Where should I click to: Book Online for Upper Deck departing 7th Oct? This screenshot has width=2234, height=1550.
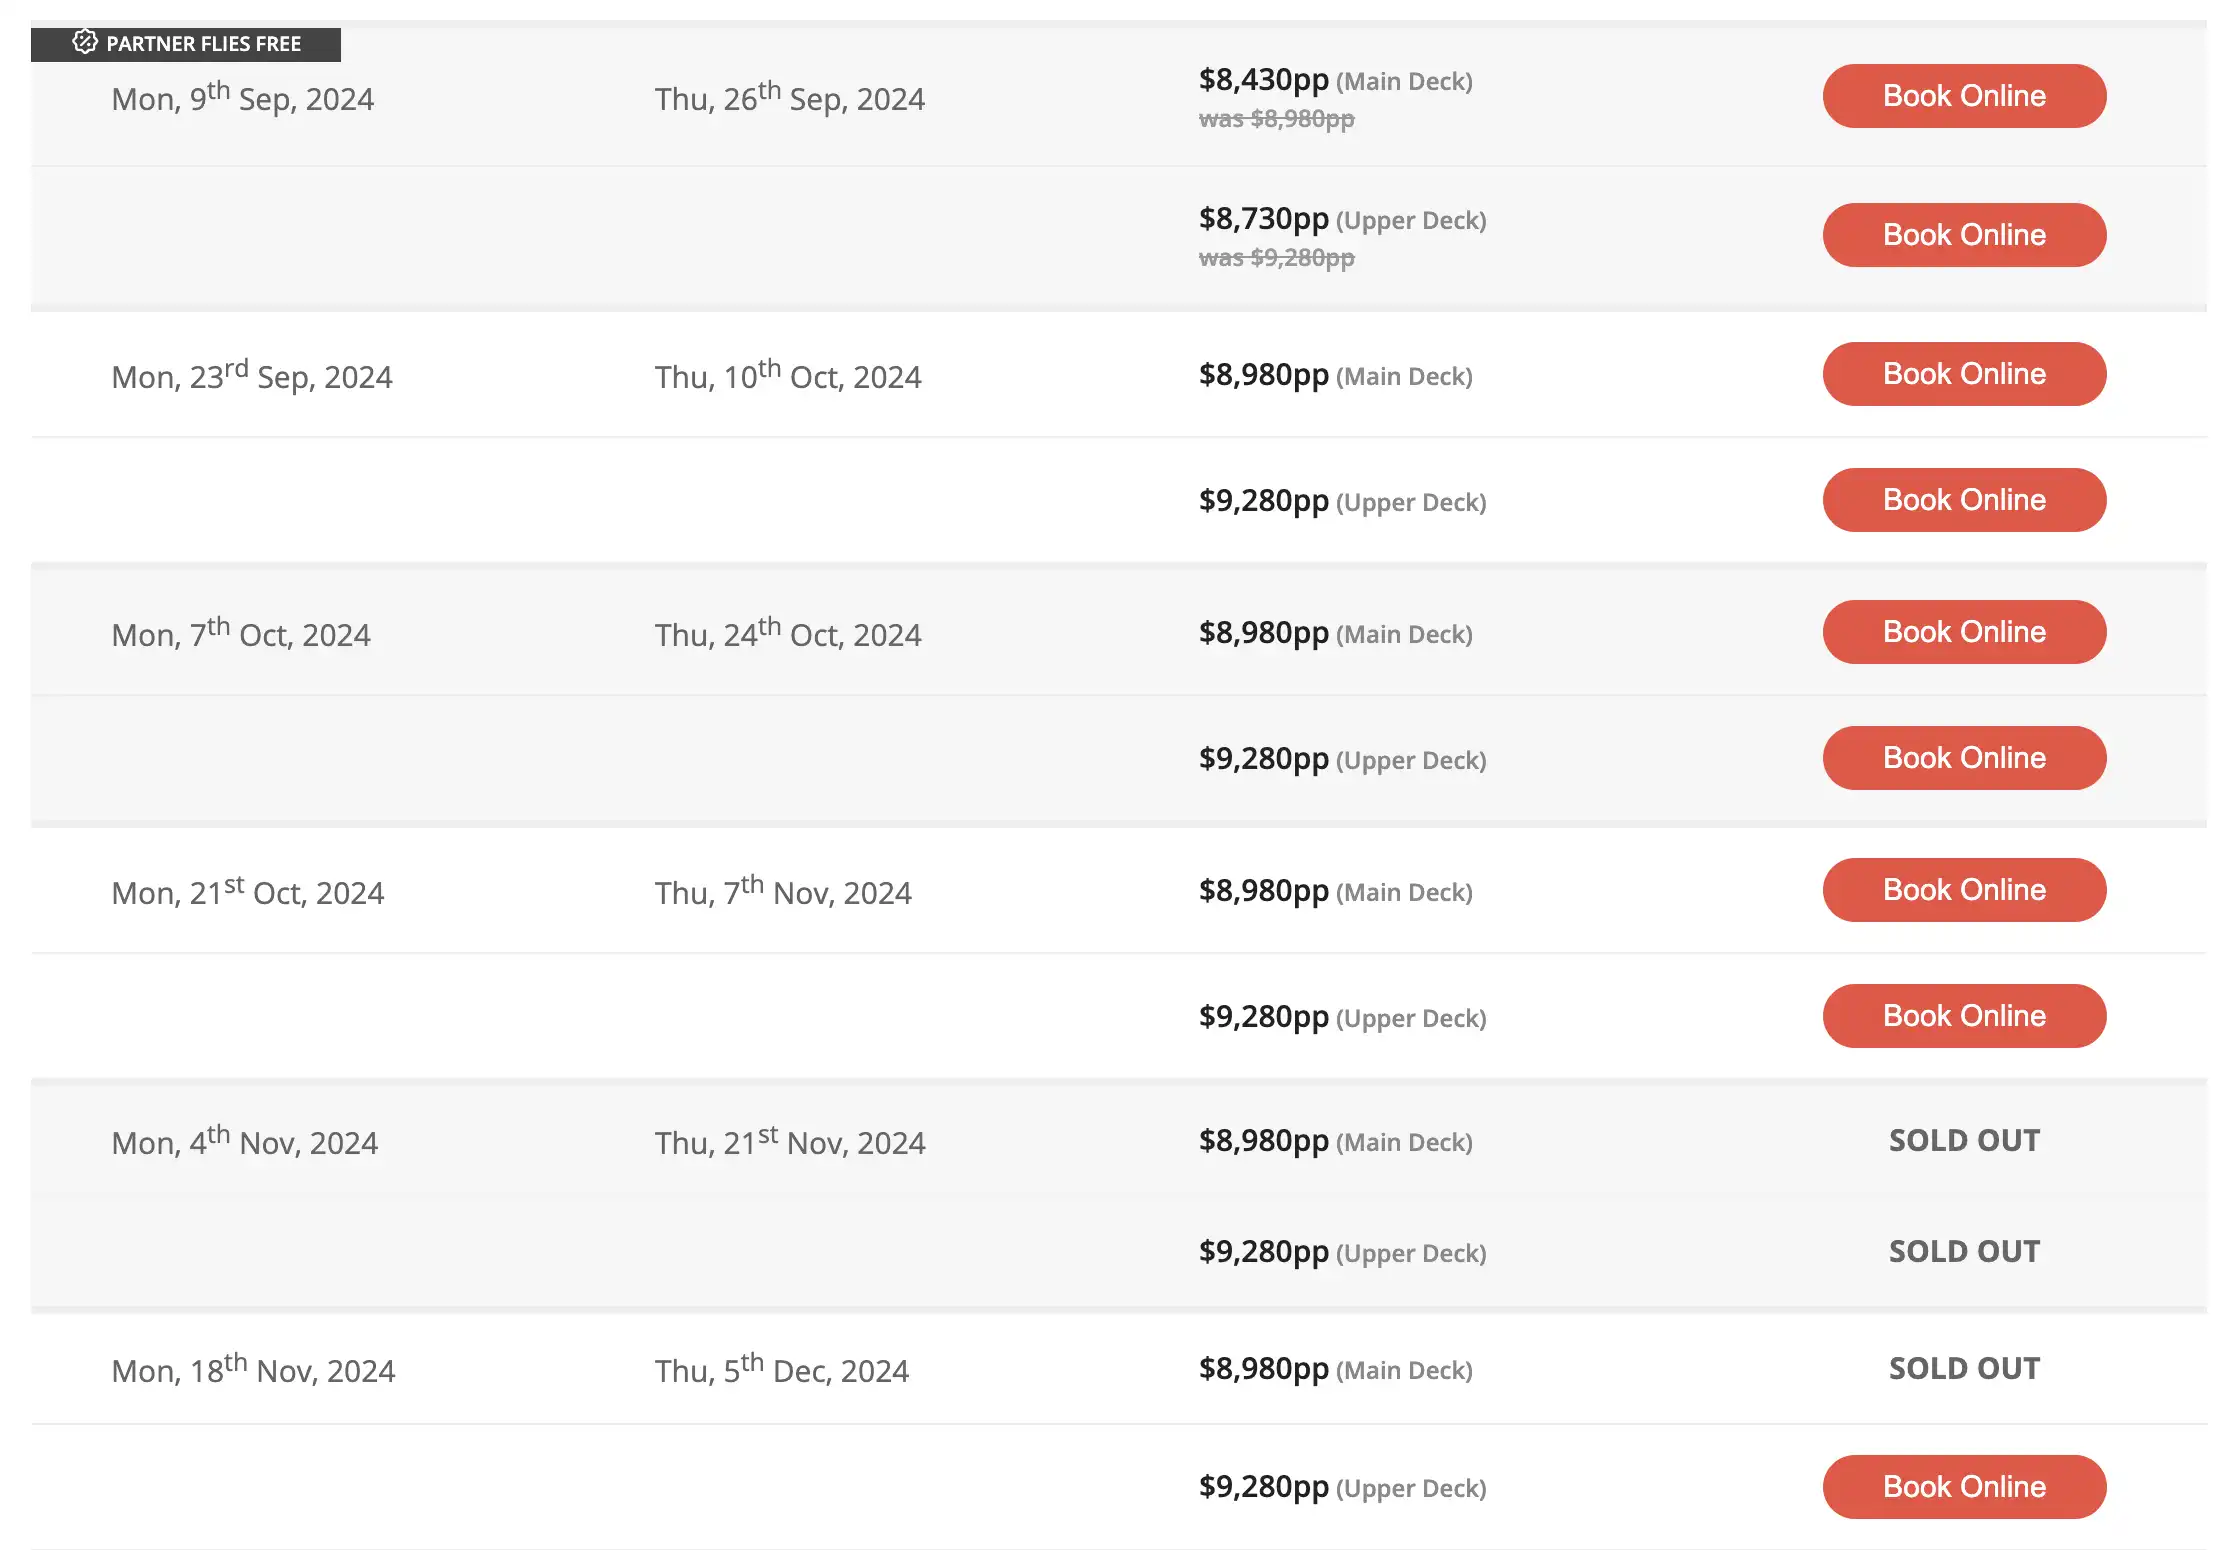pos(1963,757)
